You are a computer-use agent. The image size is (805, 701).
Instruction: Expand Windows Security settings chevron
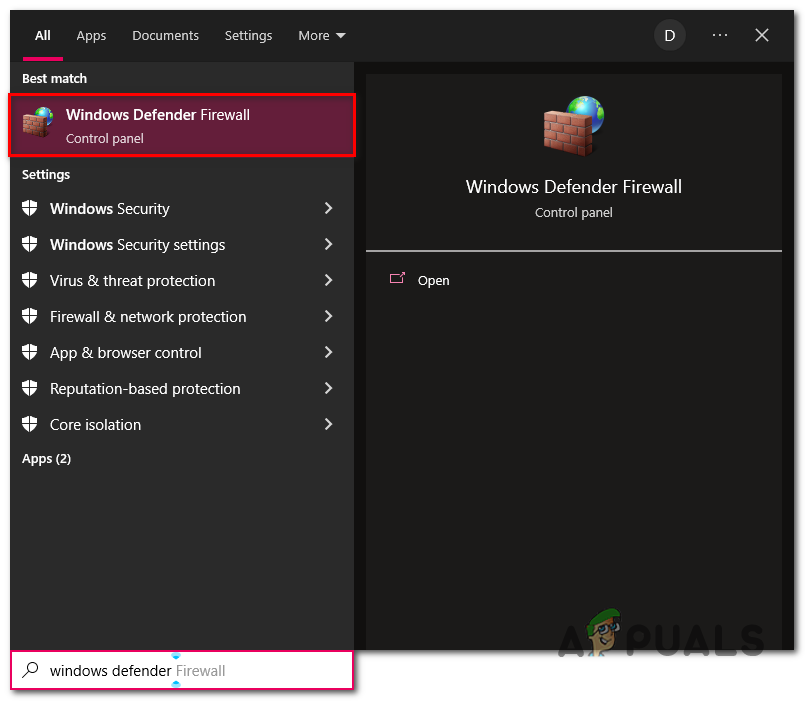coord(329,244)
